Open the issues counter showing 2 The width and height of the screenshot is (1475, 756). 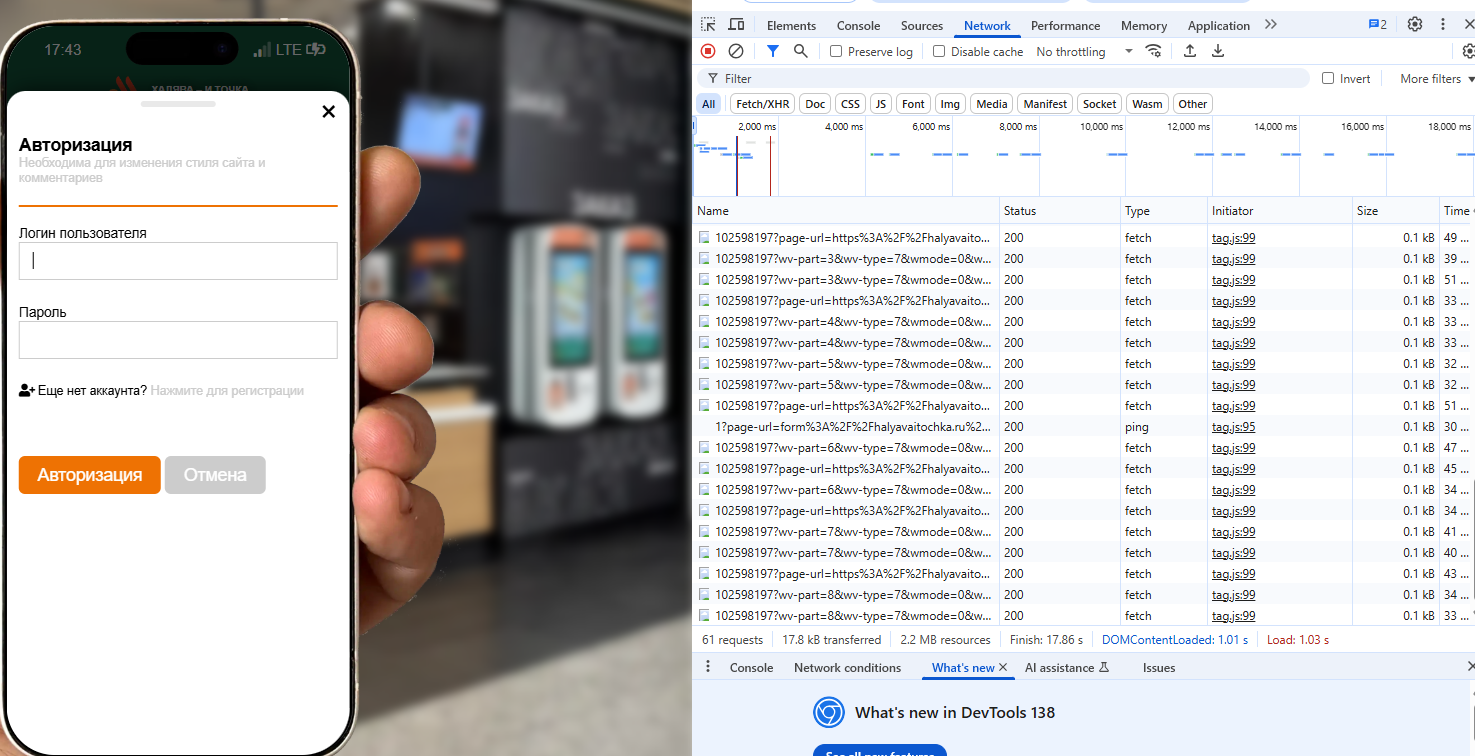(1378, 25)
